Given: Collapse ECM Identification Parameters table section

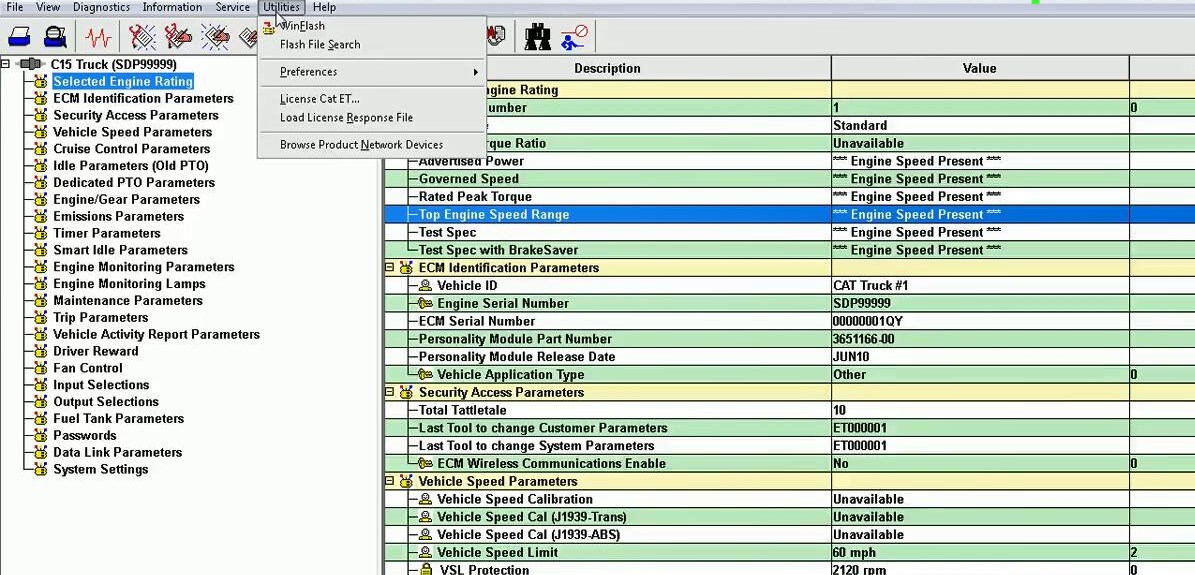Looking at the screenshot, I should pos(389,268).
